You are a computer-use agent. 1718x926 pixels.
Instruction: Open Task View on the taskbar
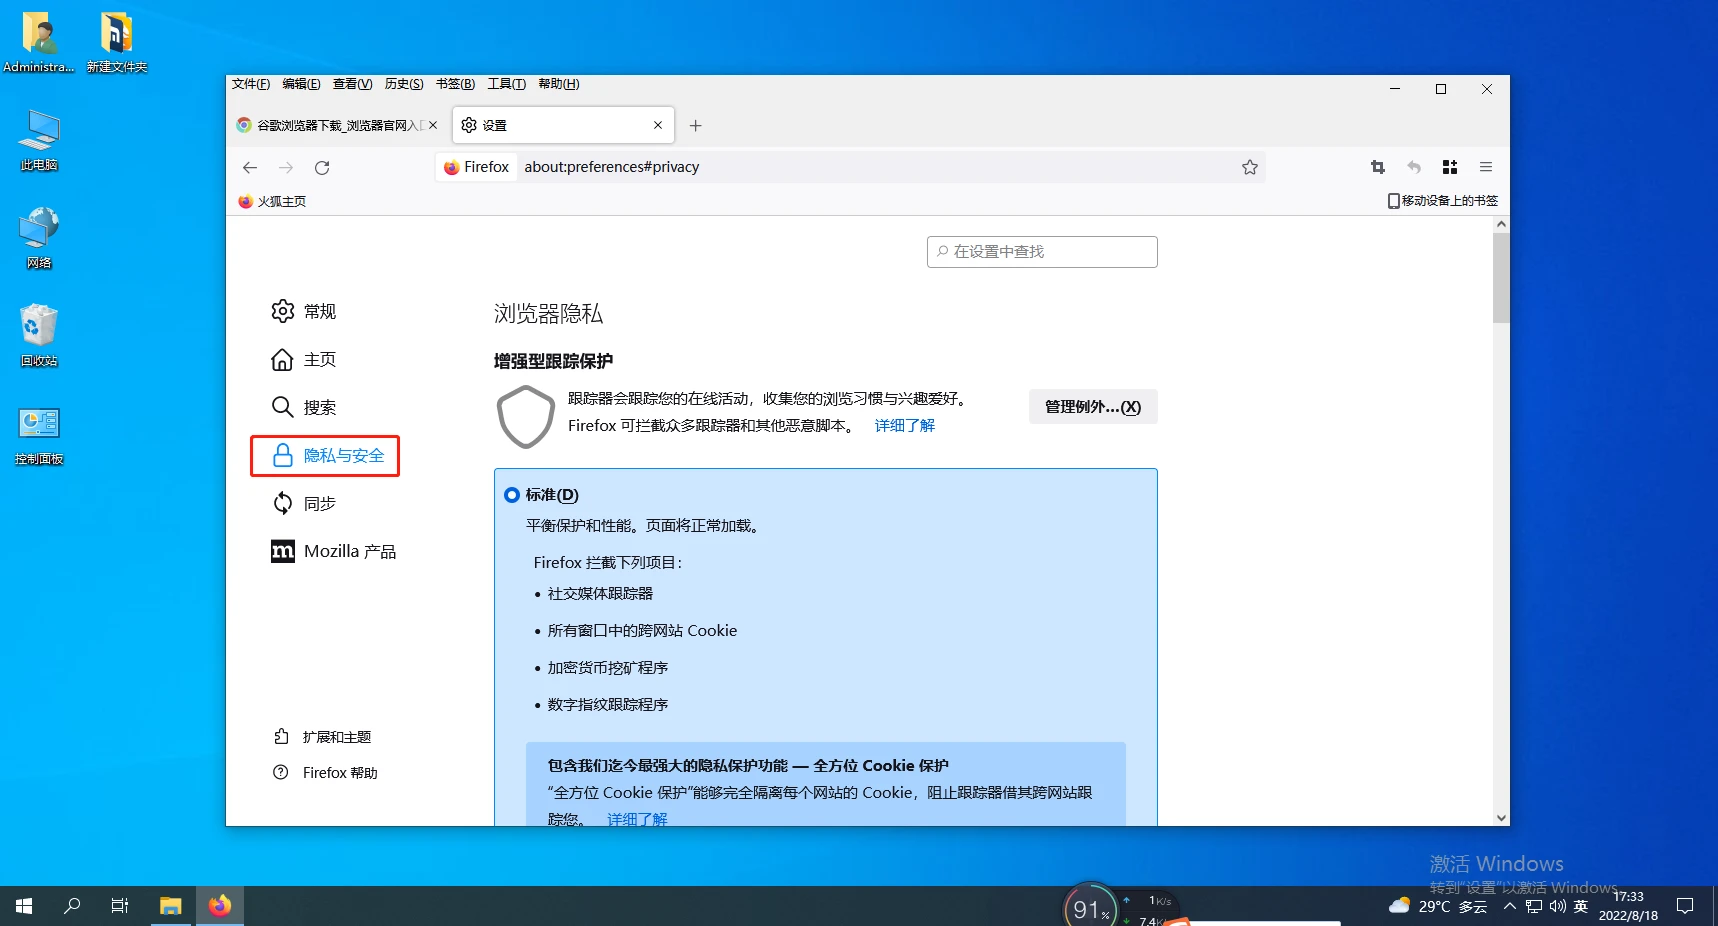click(x=120, y=906)
